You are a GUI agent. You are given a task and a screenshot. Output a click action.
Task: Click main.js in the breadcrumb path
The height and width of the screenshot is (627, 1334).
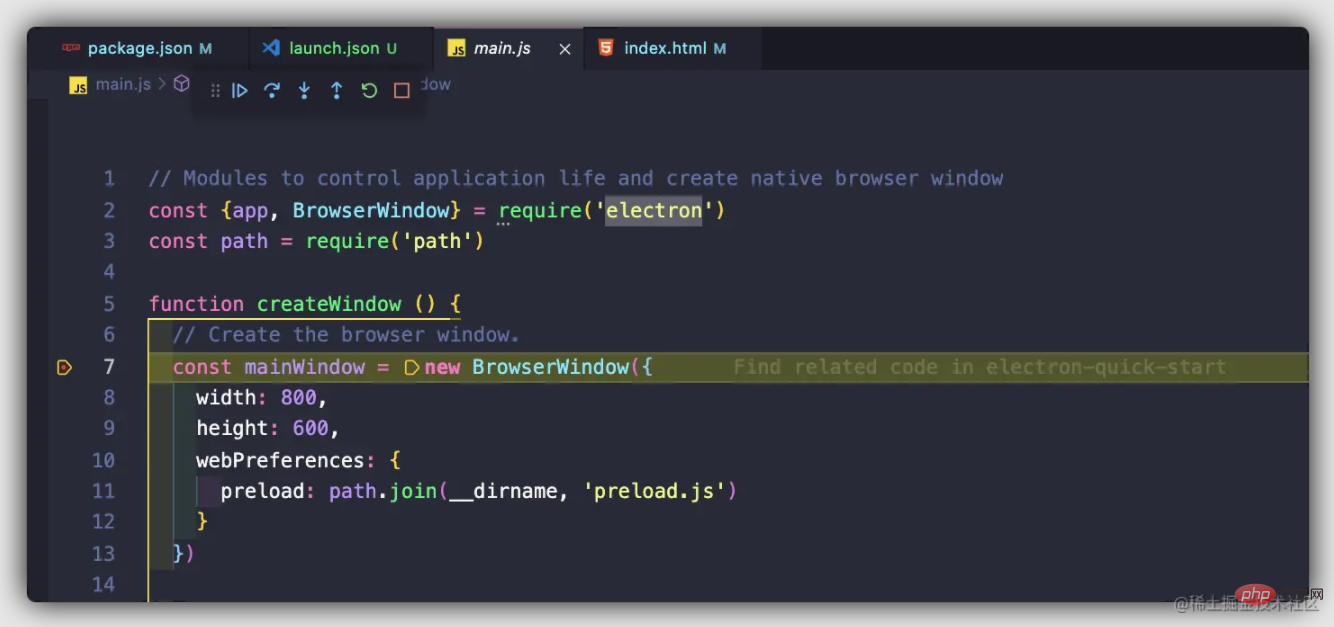pos(123,85)
